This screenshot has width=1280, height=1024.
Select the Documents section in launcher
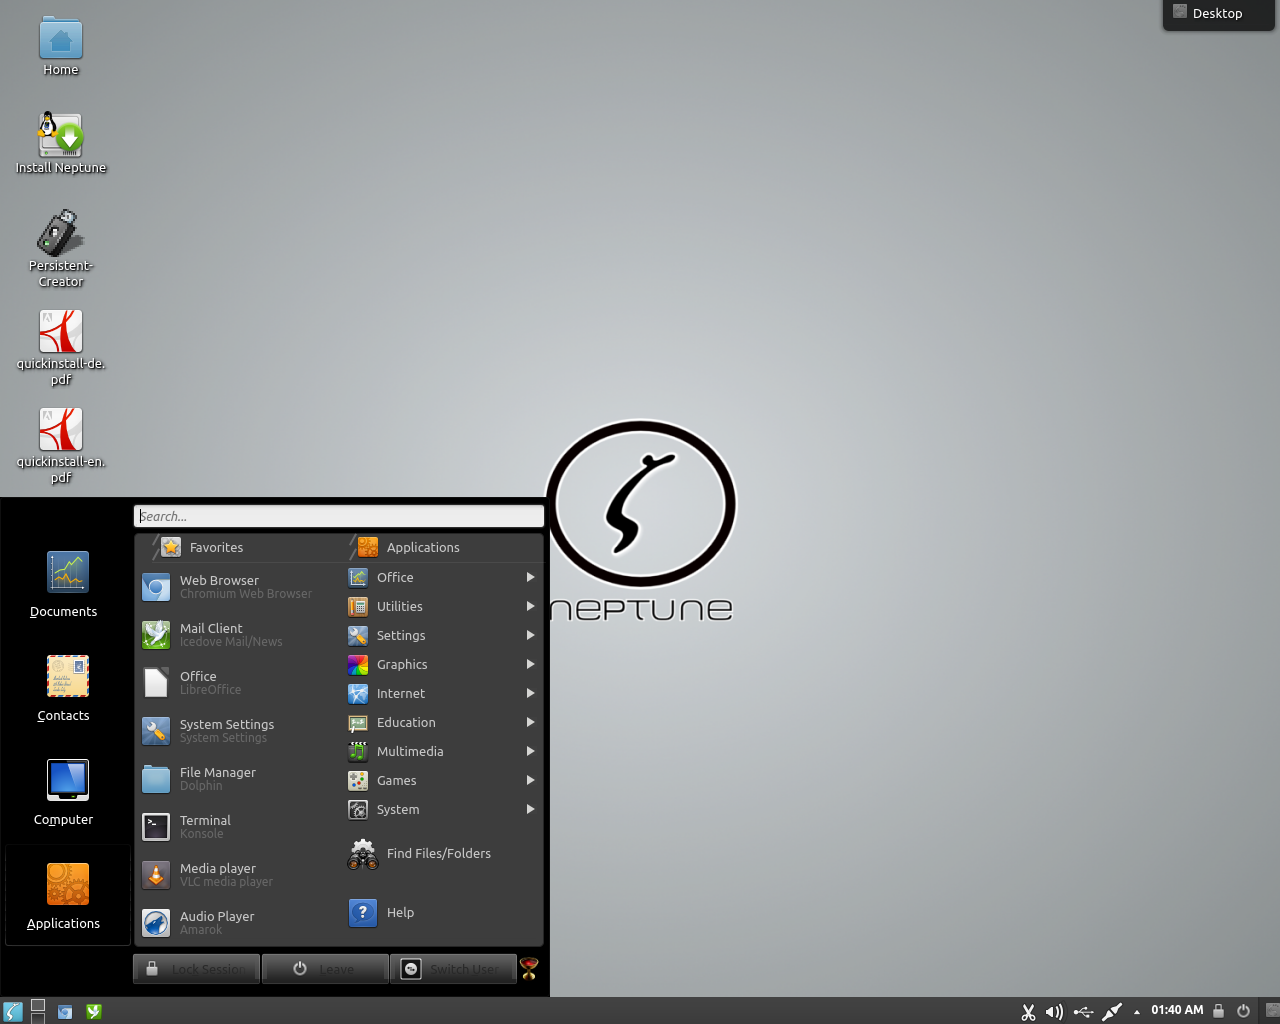(x=67, y=585)
